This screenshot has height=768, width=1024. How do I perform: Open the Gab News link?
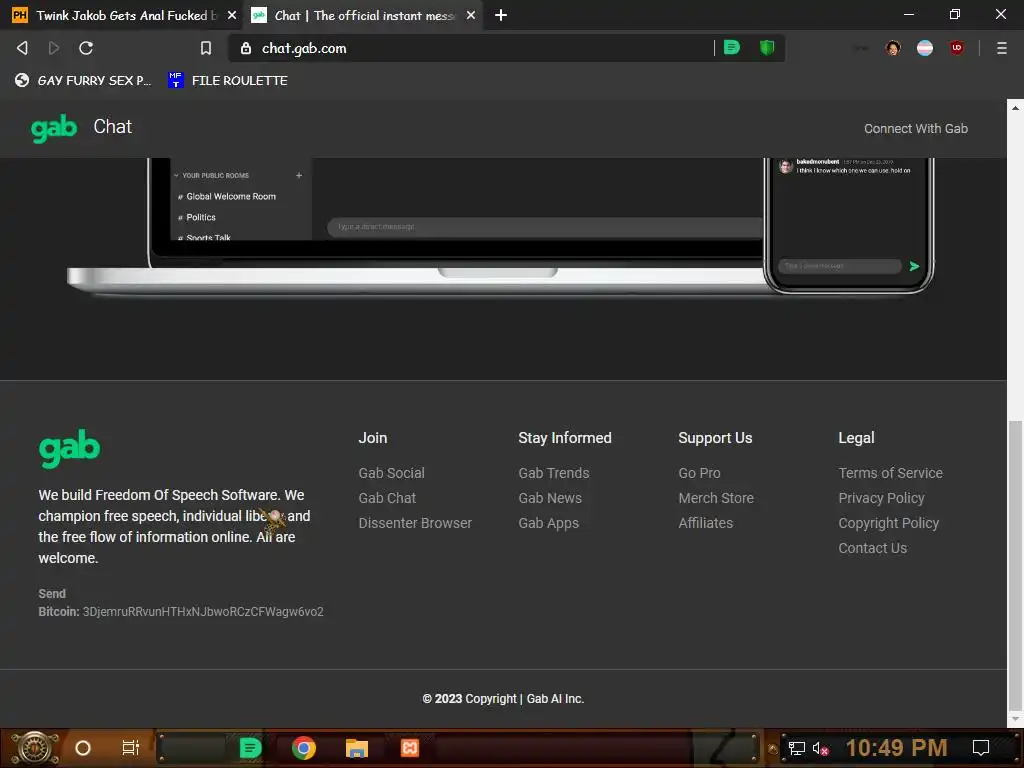point(550,498)
